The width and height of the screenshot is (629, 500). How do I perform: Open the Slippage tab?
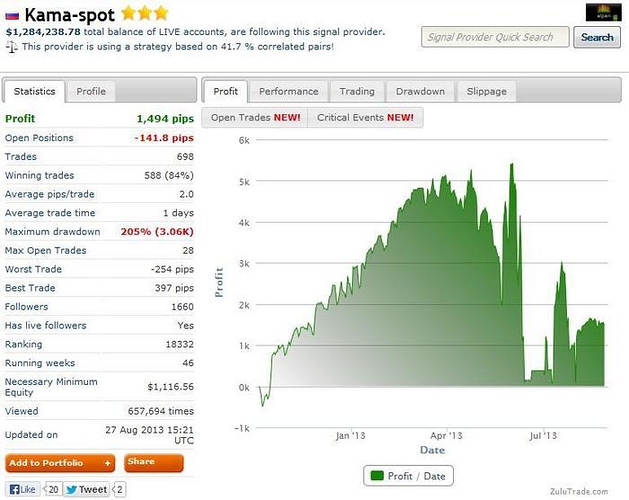tap(486, 91)
